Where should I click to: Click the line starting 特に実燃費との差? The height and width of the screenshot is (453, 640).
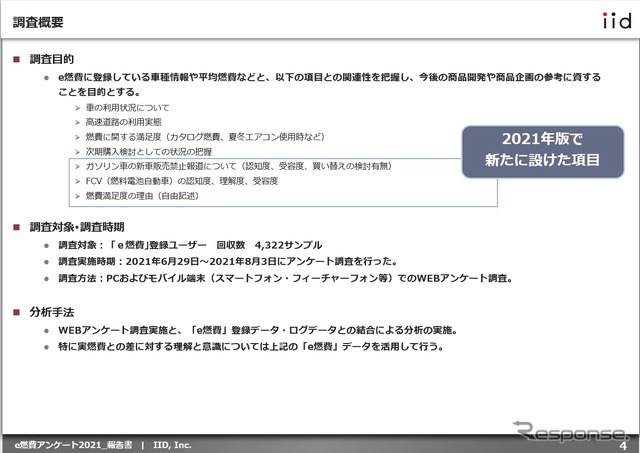point(251,346)
